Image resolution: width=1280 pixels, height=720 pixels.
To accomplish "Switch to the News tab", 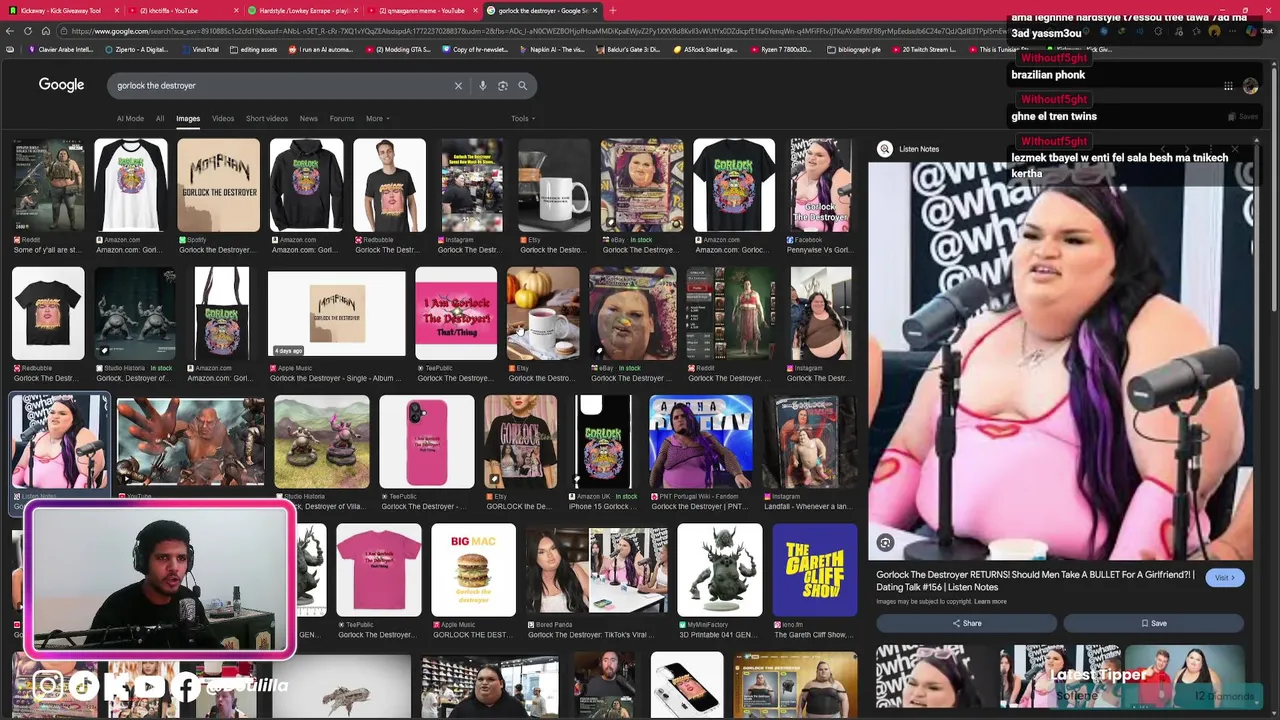I will coord(309,119).
